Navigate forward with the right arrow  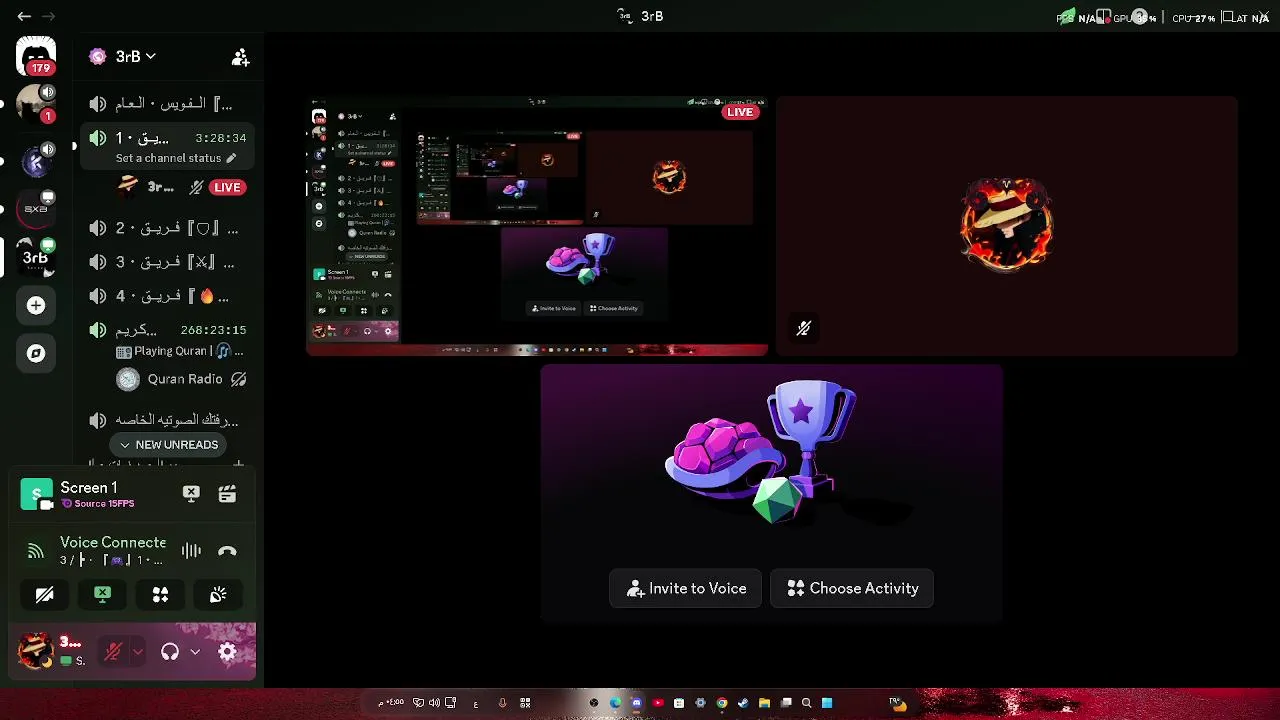[x=48, y=16]
